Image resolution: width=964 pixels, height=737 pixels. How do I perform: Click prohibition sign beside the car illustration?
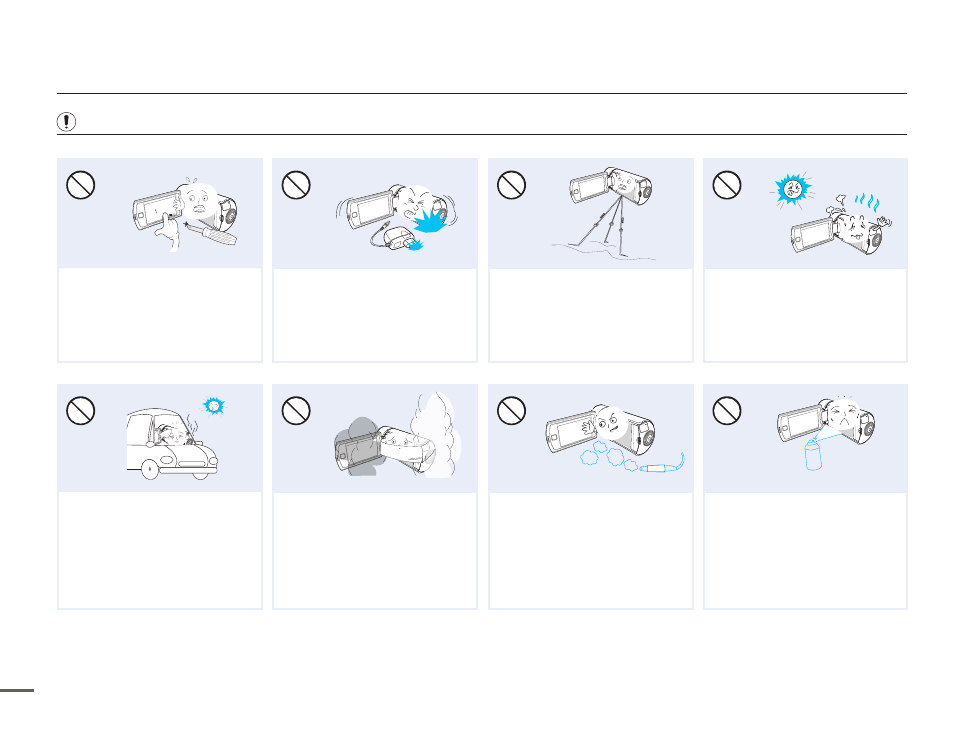pyautogui.click(x=81, y=411)
